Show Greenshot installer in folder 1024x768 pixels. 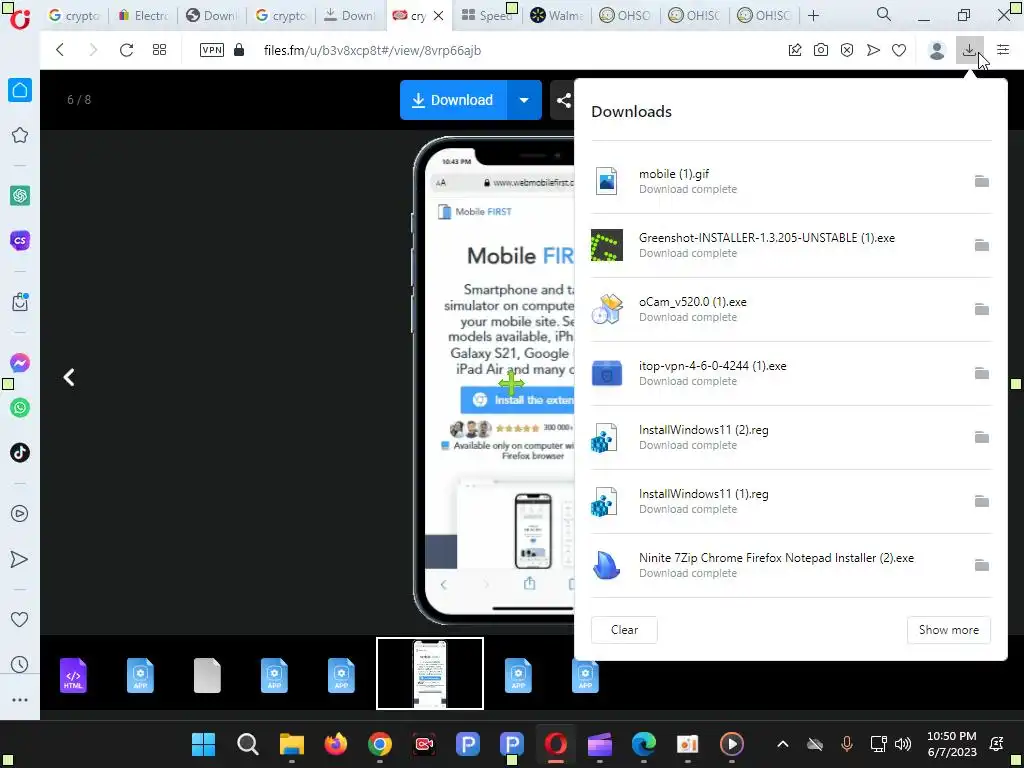982,245
